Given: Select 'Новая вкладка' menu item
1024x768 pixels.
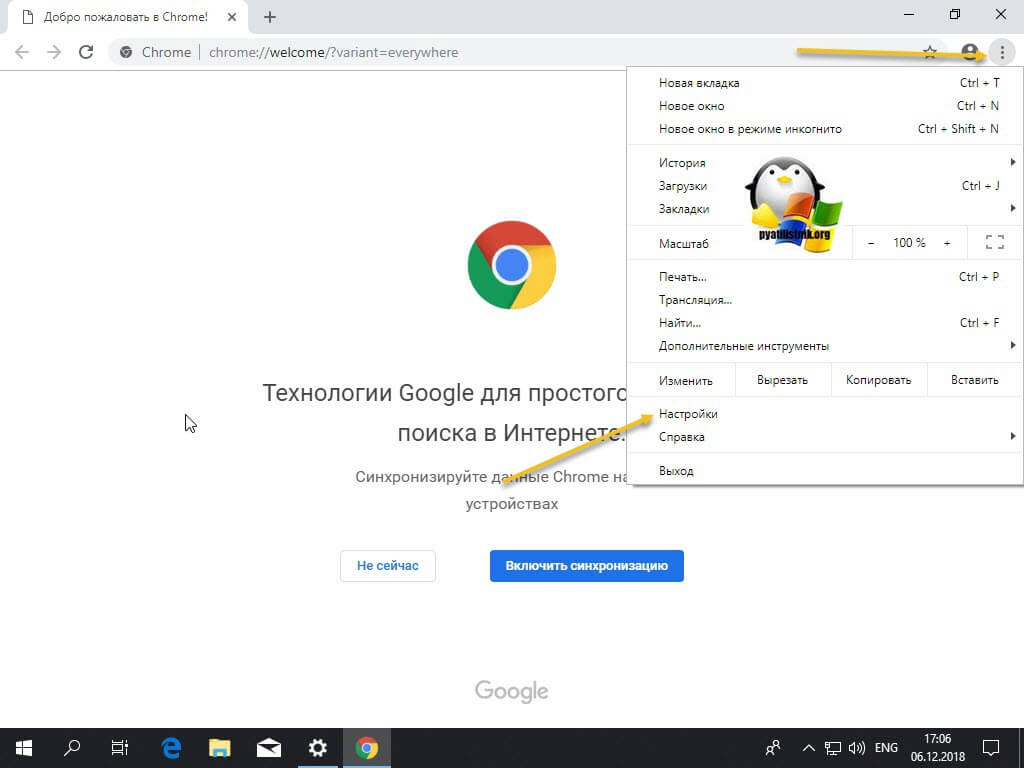Looking at the screenshot, I should 824,83.
